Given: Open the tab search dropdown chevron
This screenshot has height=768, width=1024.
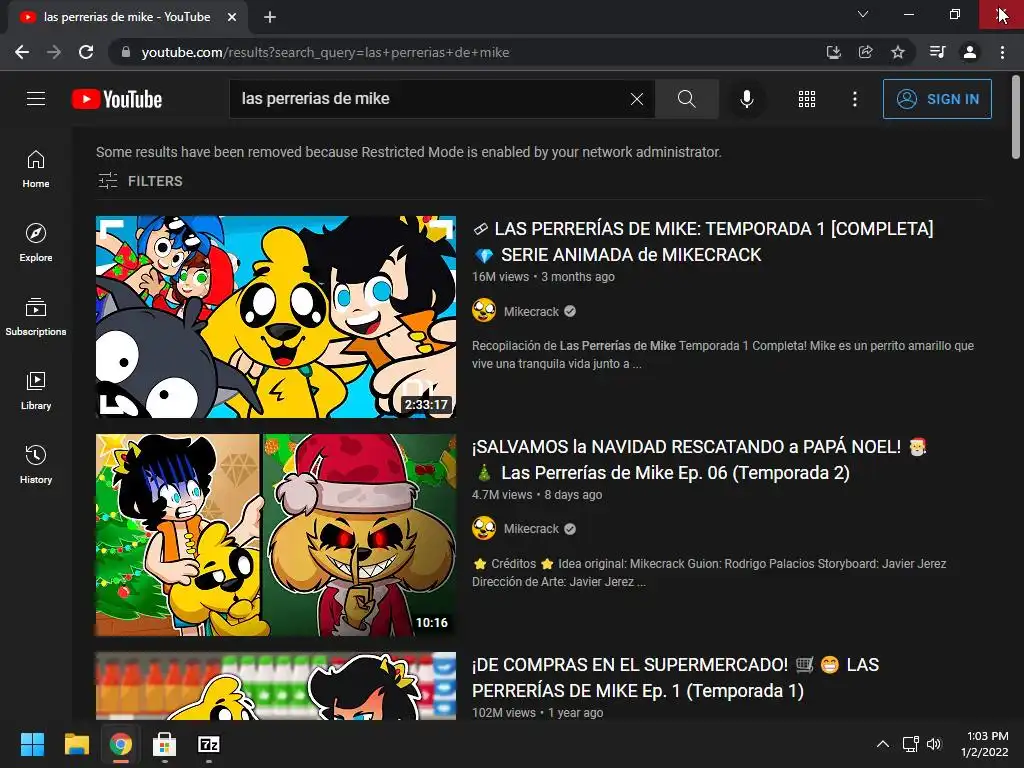Looking at the screenshot, I should (863, 14).
